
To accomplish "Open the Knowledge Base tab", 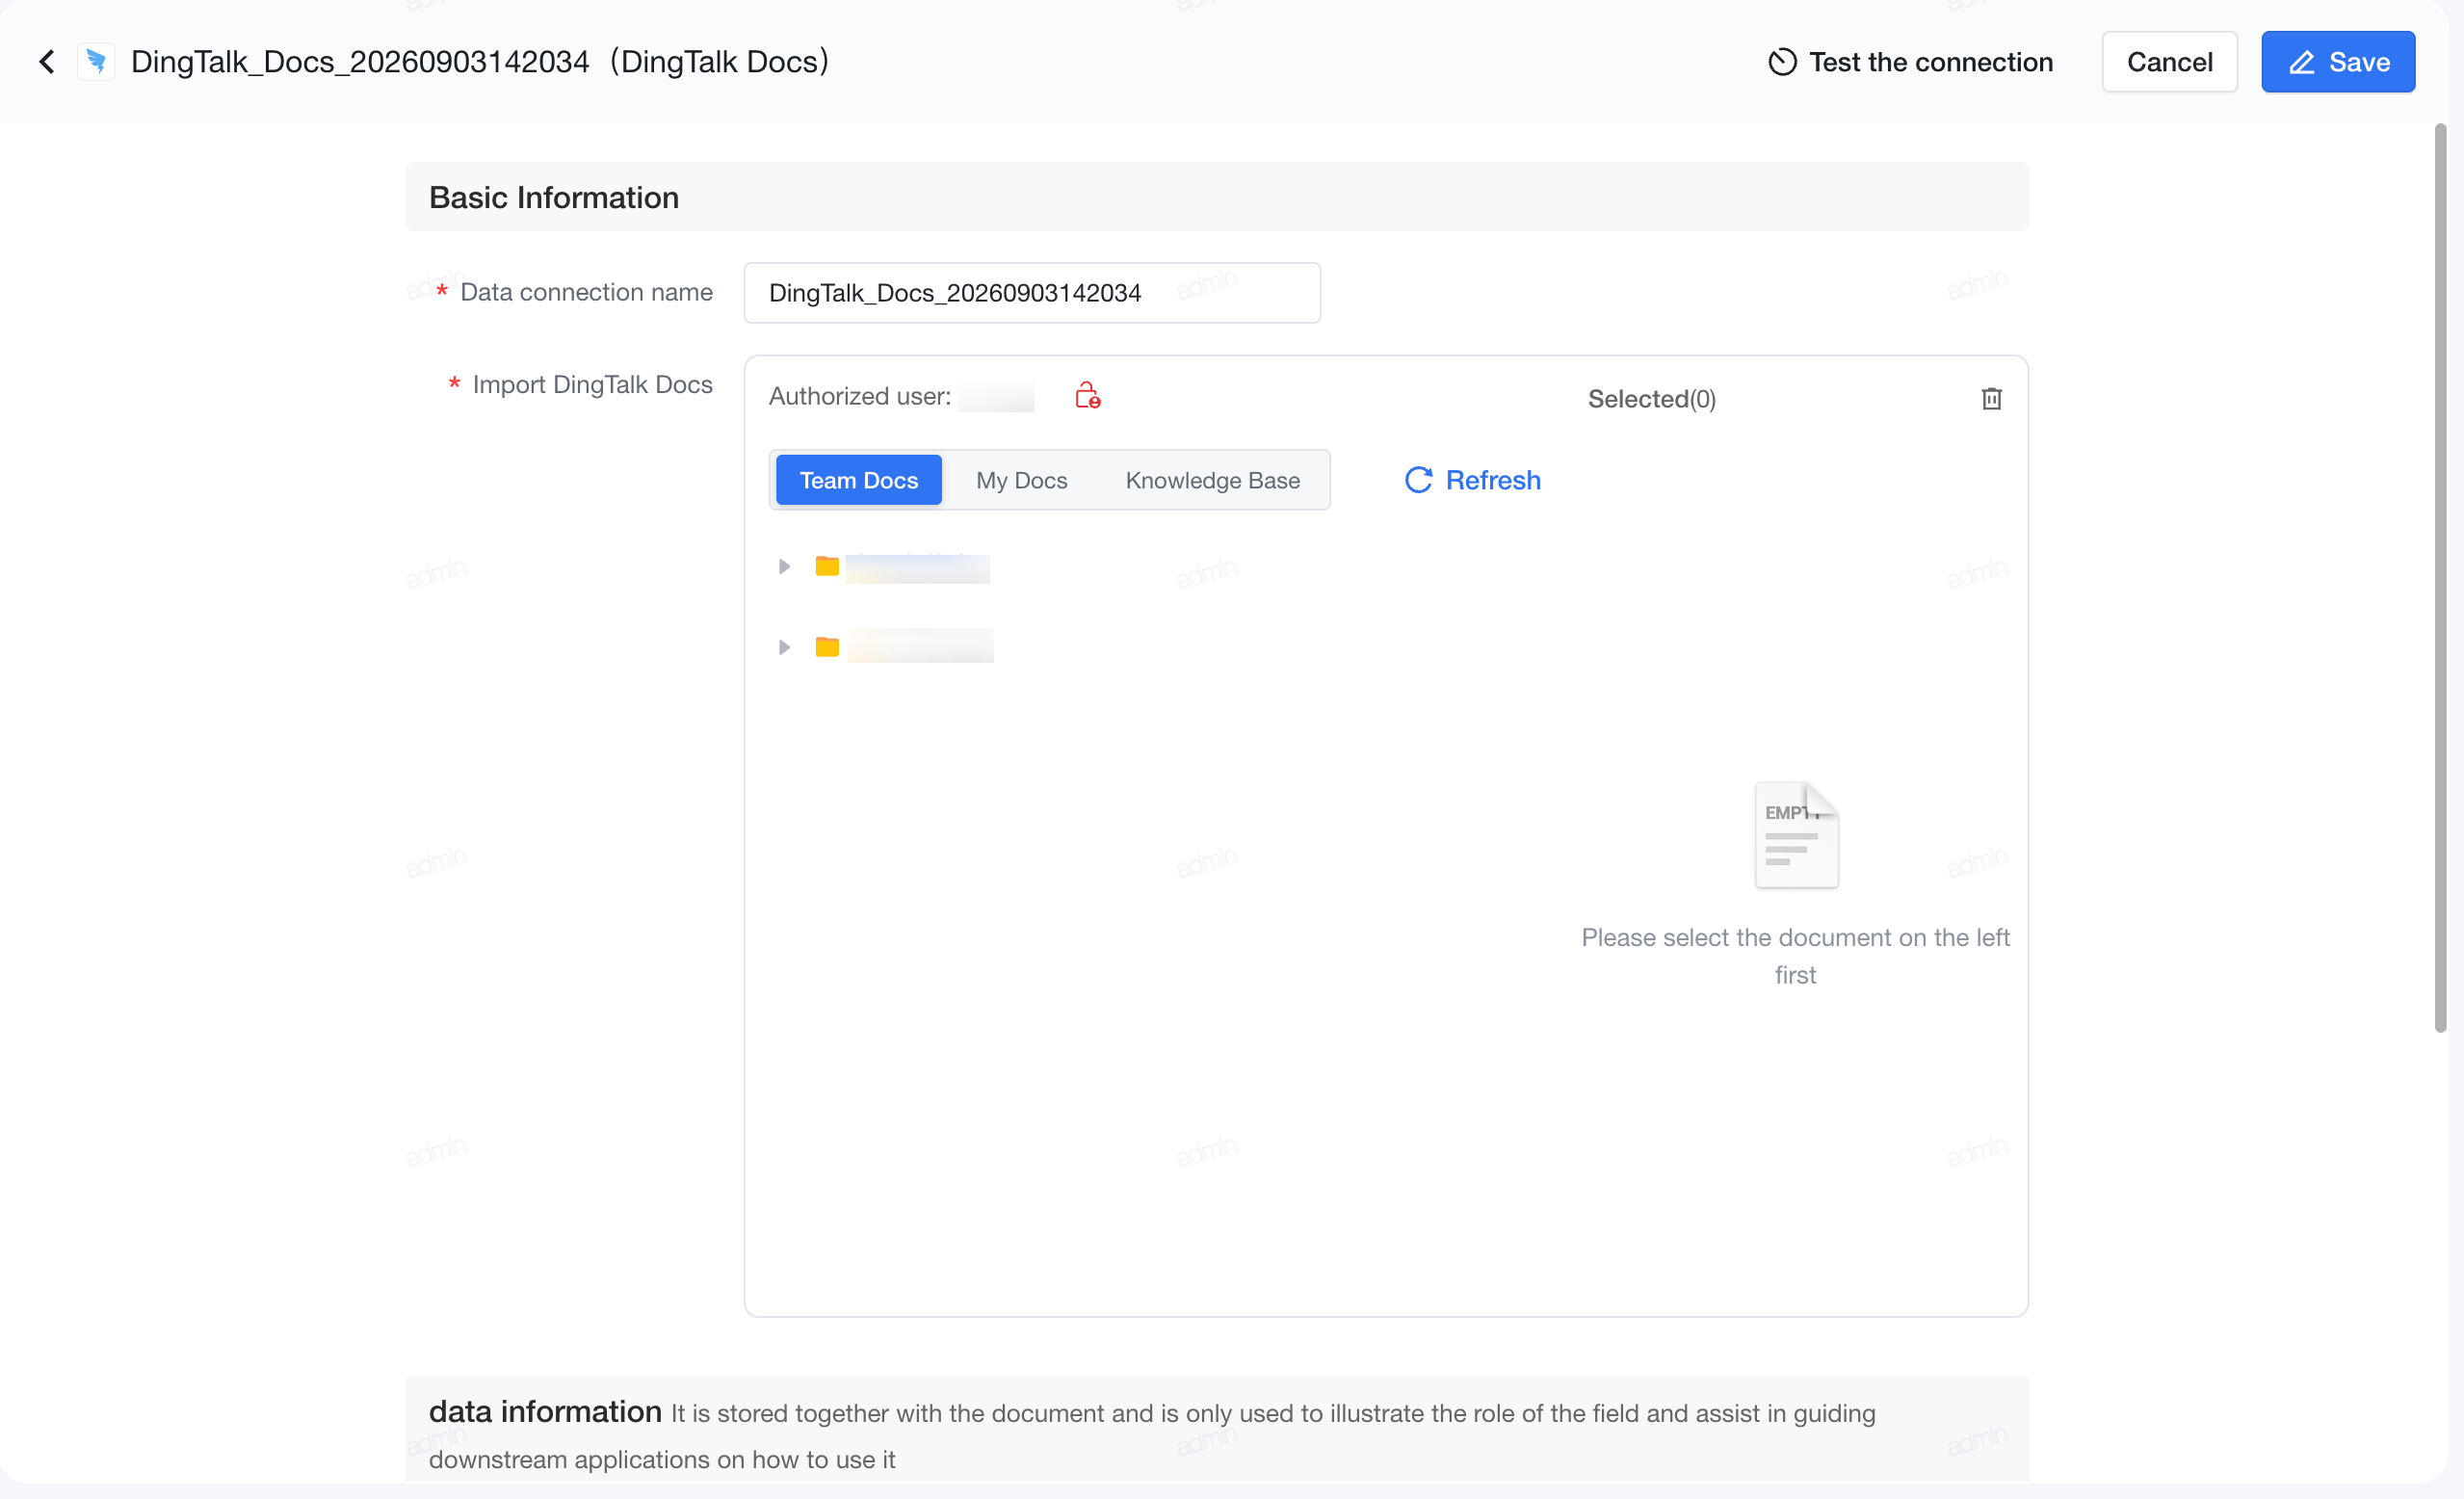I will [x=1212, y=481].
